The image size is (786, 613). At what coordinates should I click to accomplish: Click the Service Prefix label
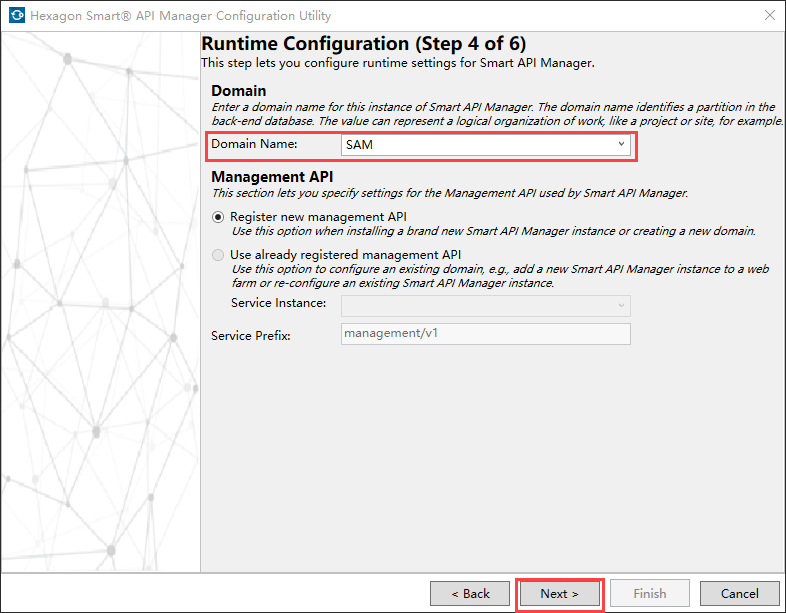pos(250,335)
